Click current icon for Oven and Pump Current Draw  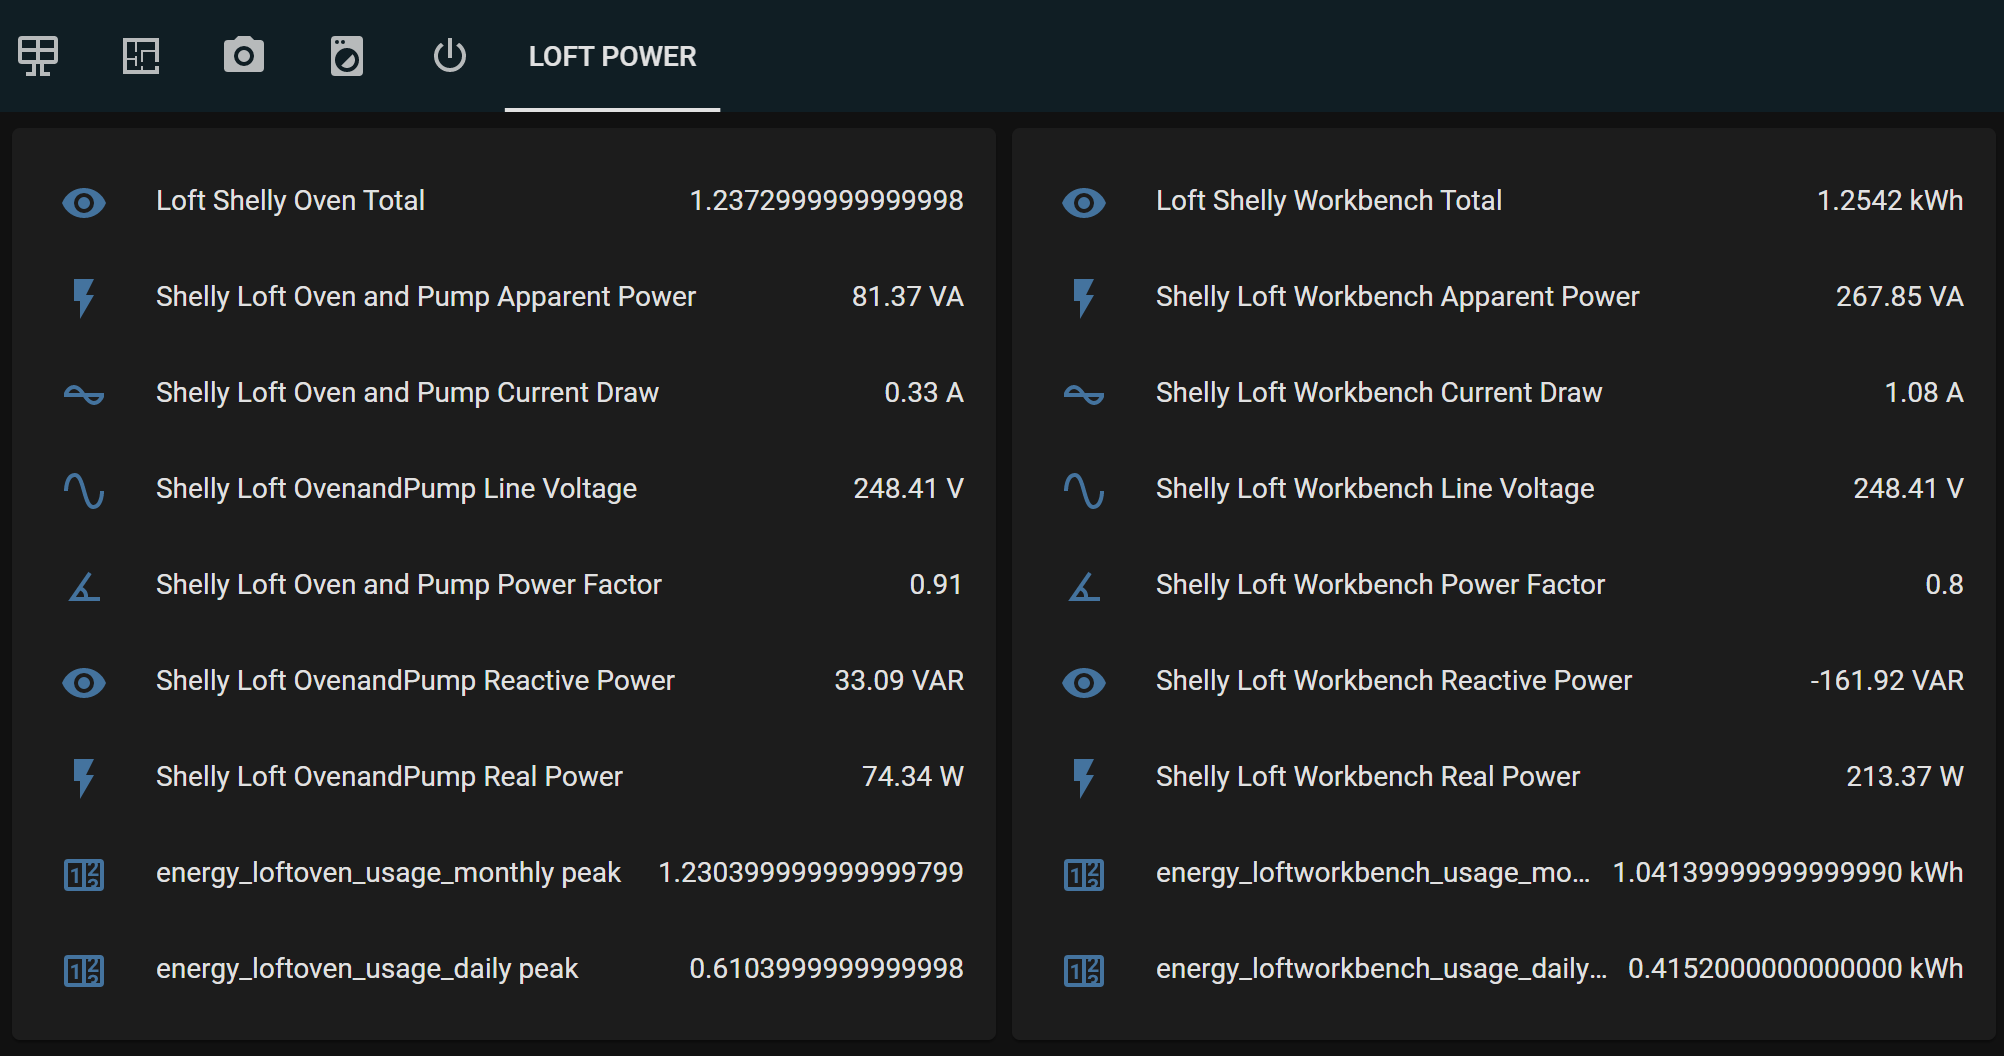[84, 394]
